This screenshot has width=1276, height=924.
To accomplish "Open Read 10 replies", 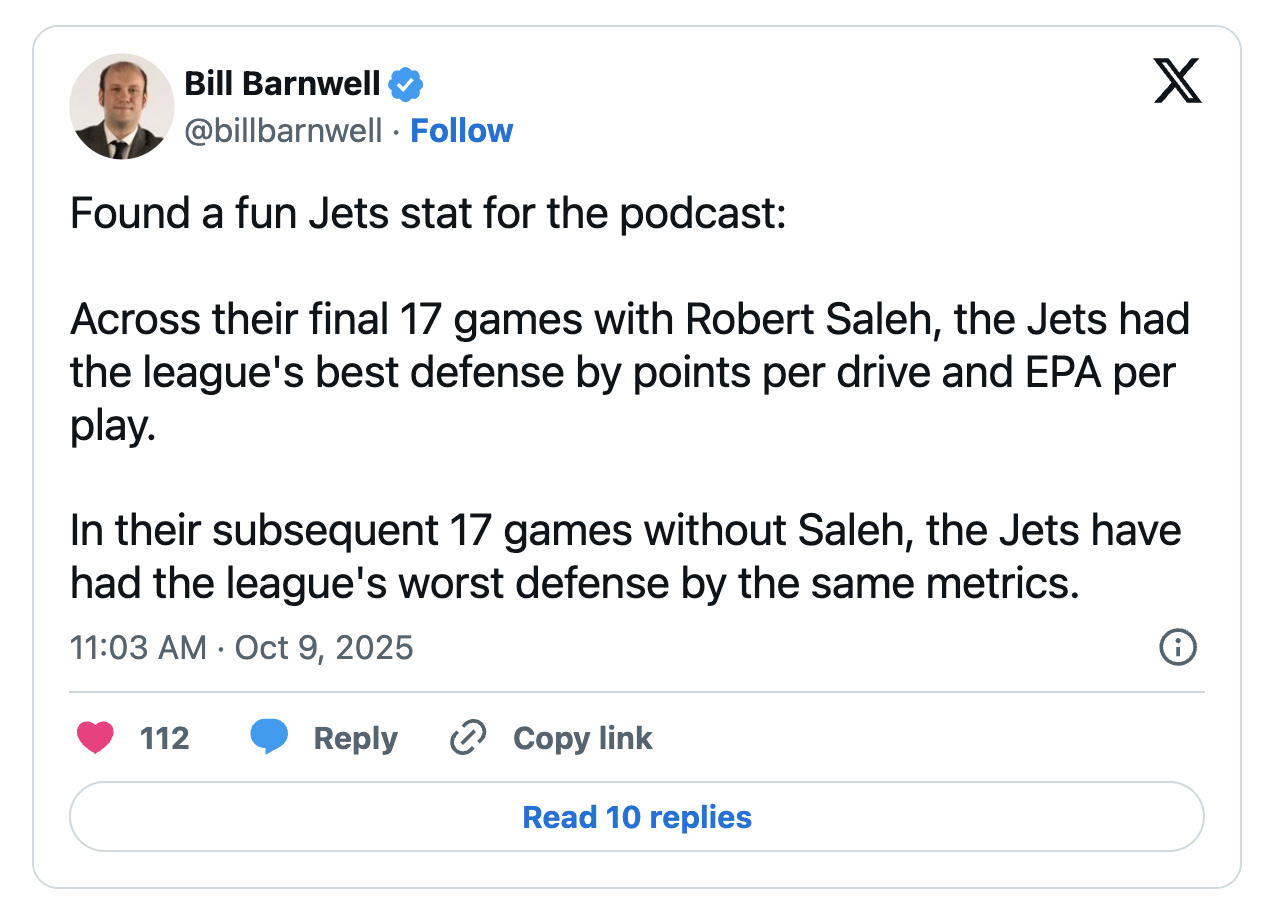I will pyautogui.click(x=637, y=817).
